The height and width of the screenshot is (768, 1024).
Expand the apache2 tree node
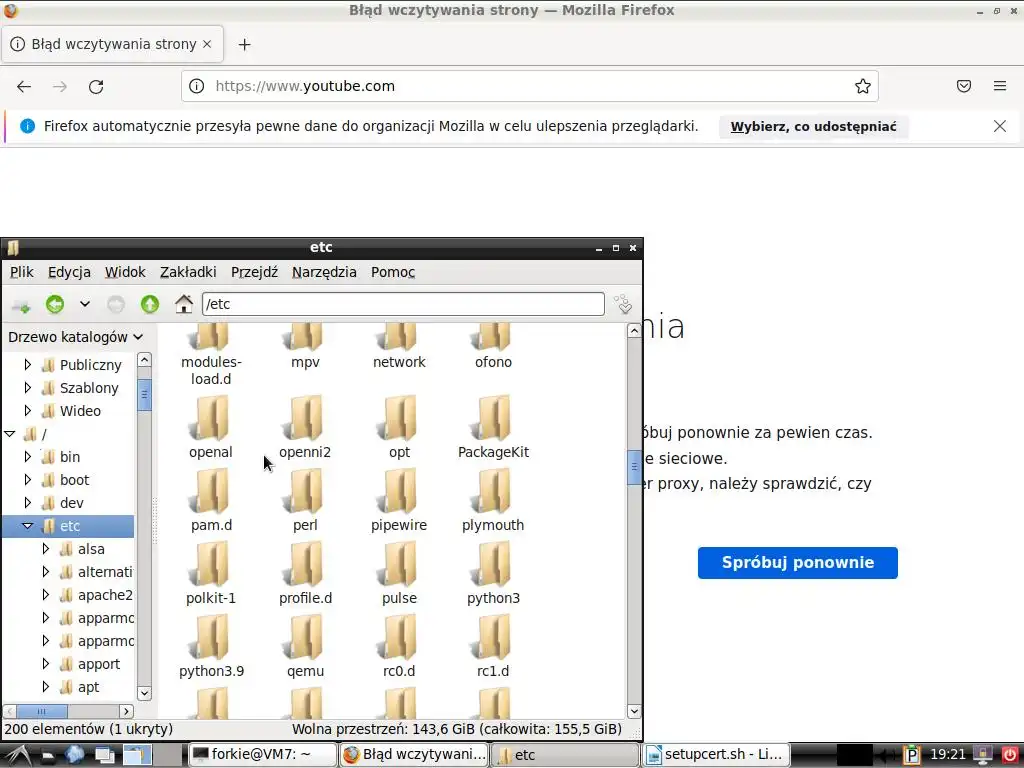pyautogui.click(x=46, y=594)
